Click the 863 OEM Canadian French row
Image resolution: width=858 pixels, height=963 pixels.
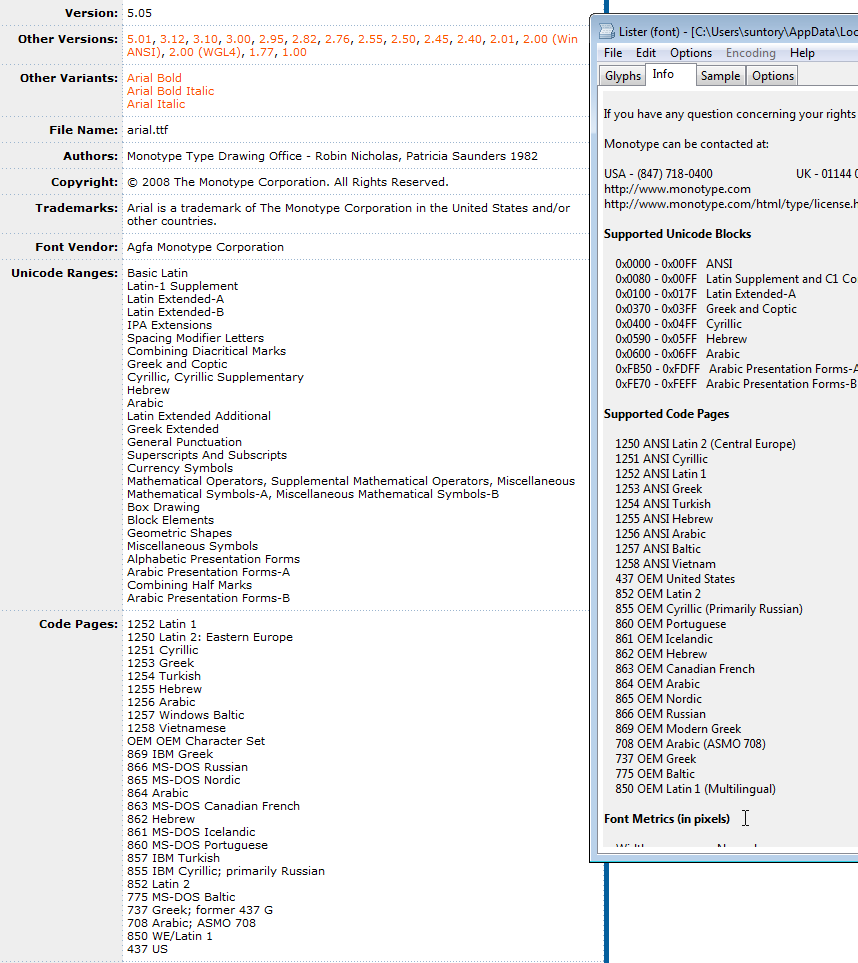pyautogui.click(x=685, y=669)
